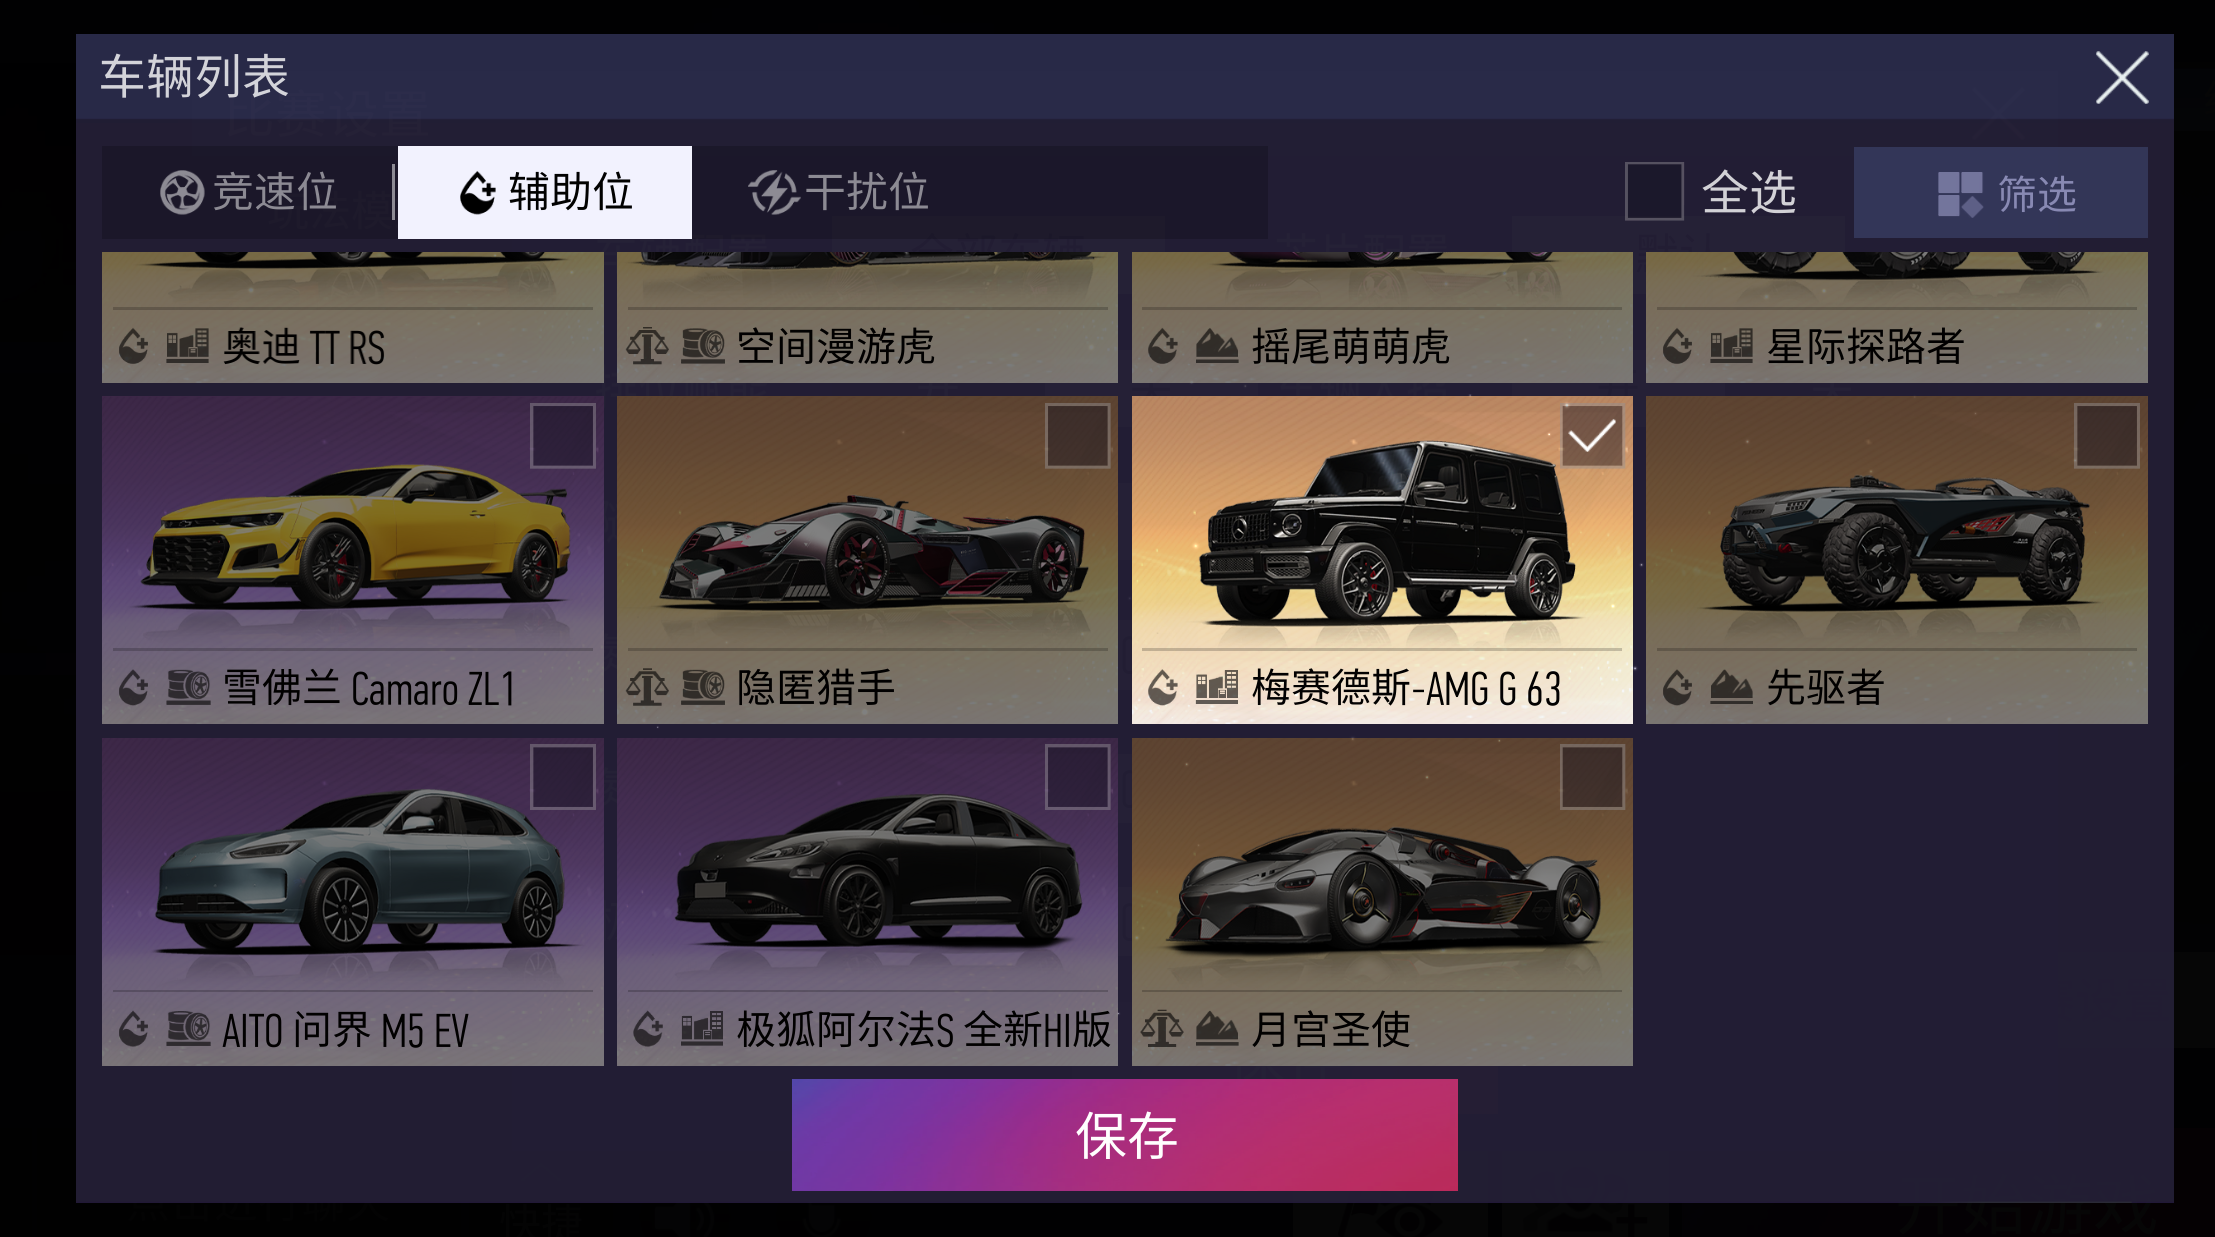Switch to the 干扰位 tab
The width and height of the screenshot is (2215, 1237).
pyautogui.click(x=839, y=192)
